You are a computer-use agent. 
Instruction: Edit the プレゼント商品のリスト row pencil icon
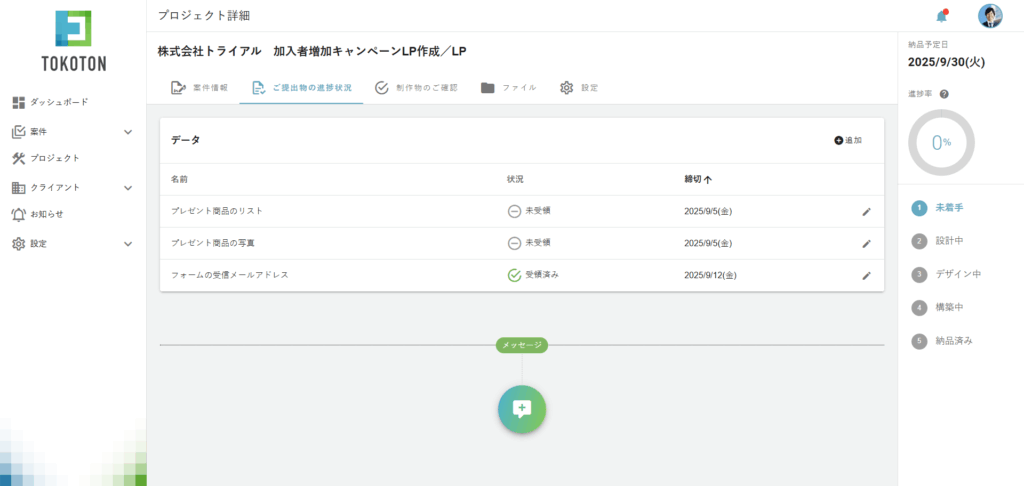pos(866,212)
